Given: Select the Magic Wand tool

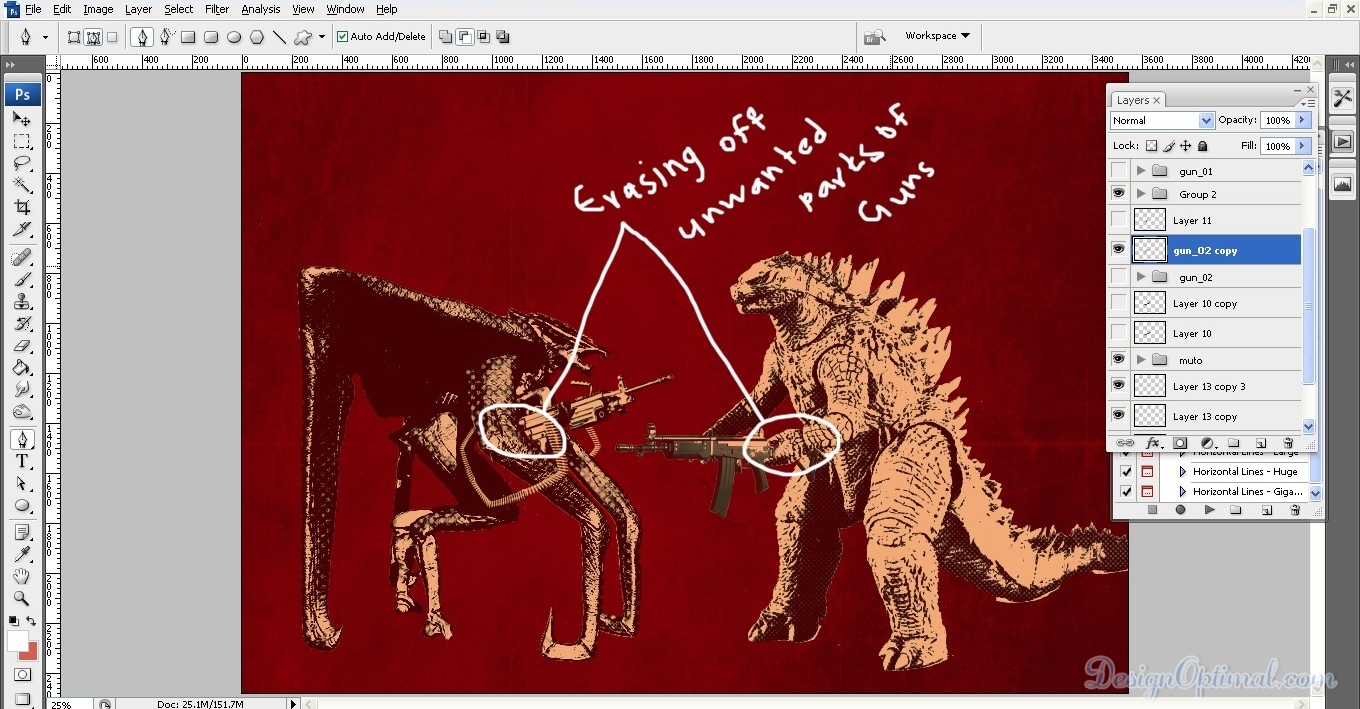Looking at the screenshot, I should point(22,185).
